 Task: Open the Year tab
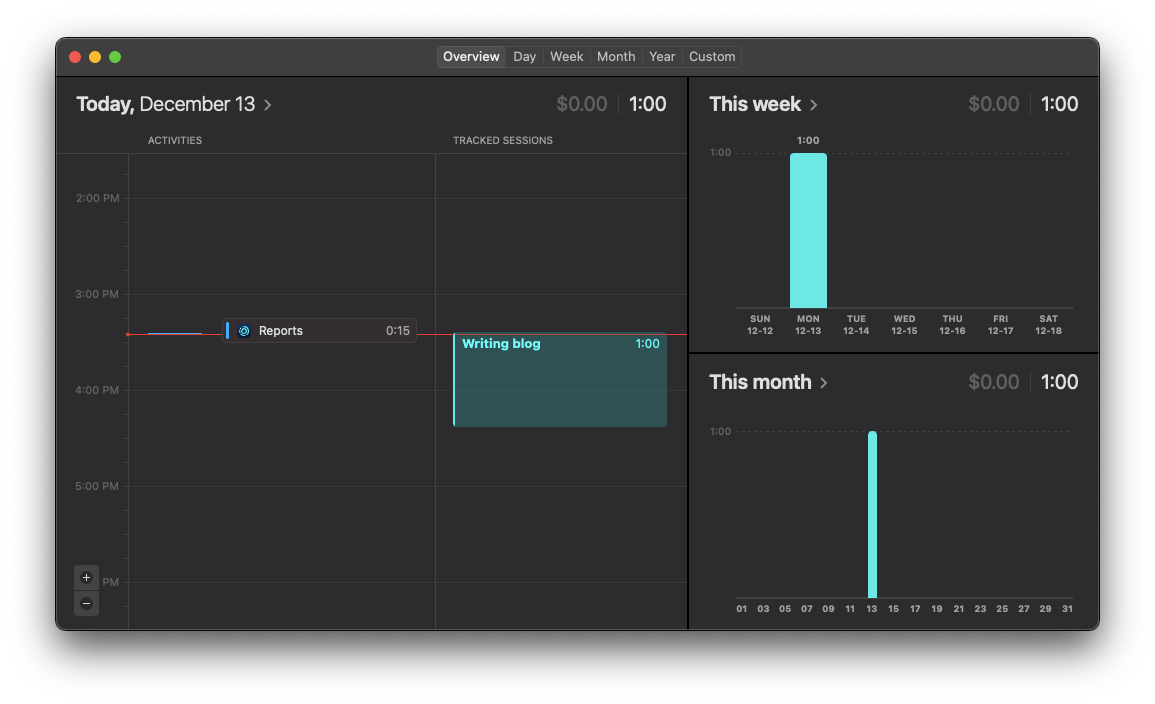(661, 57)
